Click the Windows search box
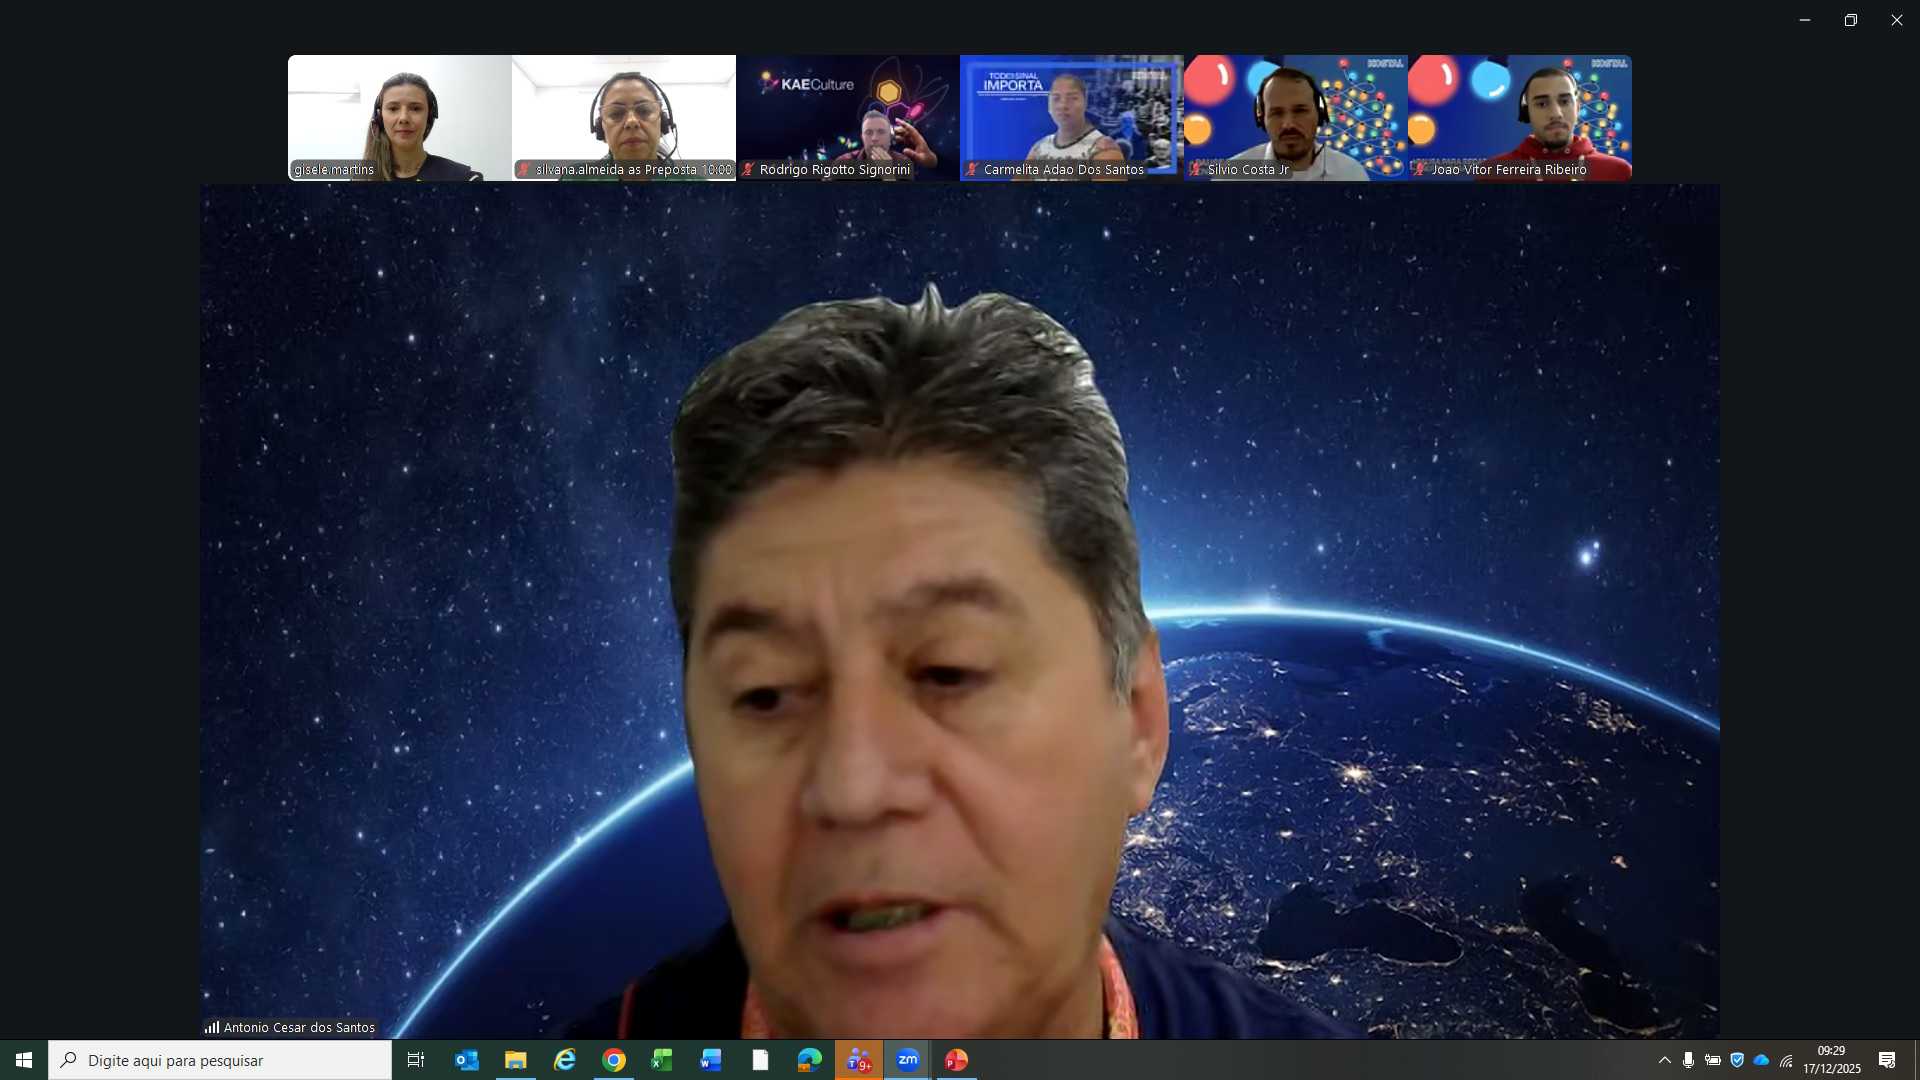The width and height of the screenshot is (1920, 1080). (x=220, y=1060)
